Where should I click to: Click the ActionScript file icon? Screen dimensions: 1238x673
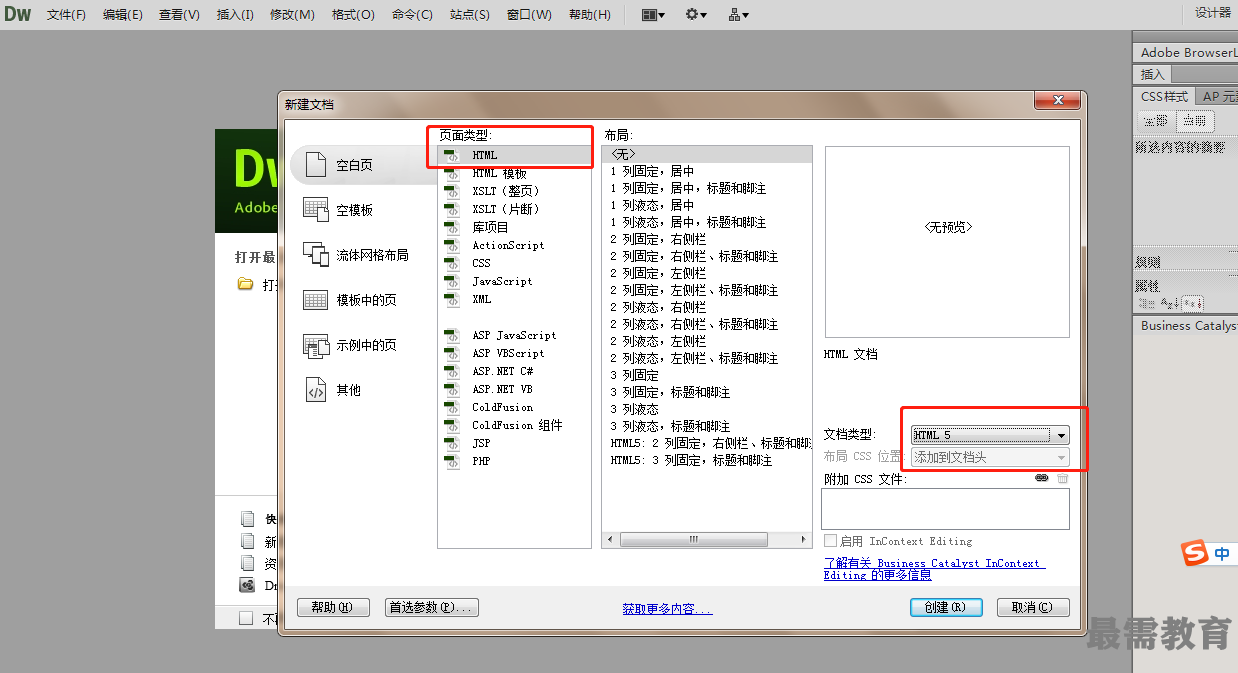pyautogui.click(x=451, y=245)
